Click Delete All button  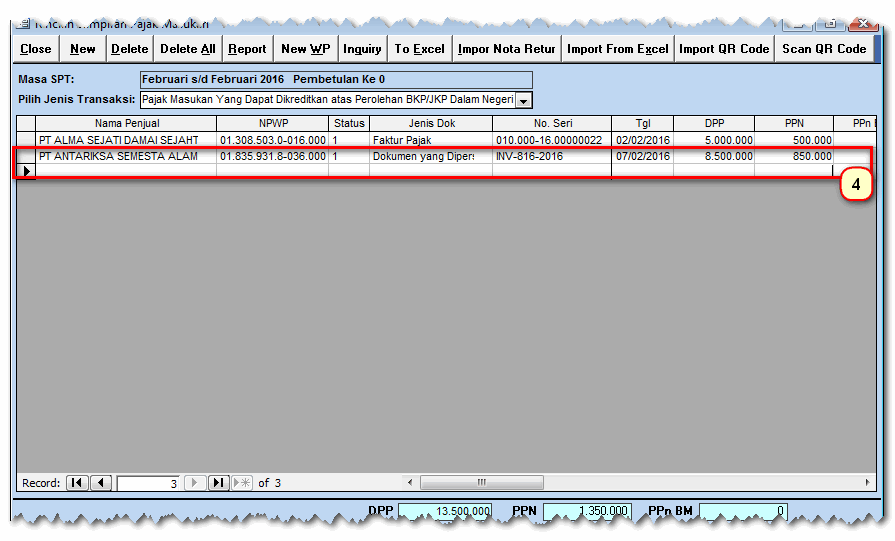(187, 48)
